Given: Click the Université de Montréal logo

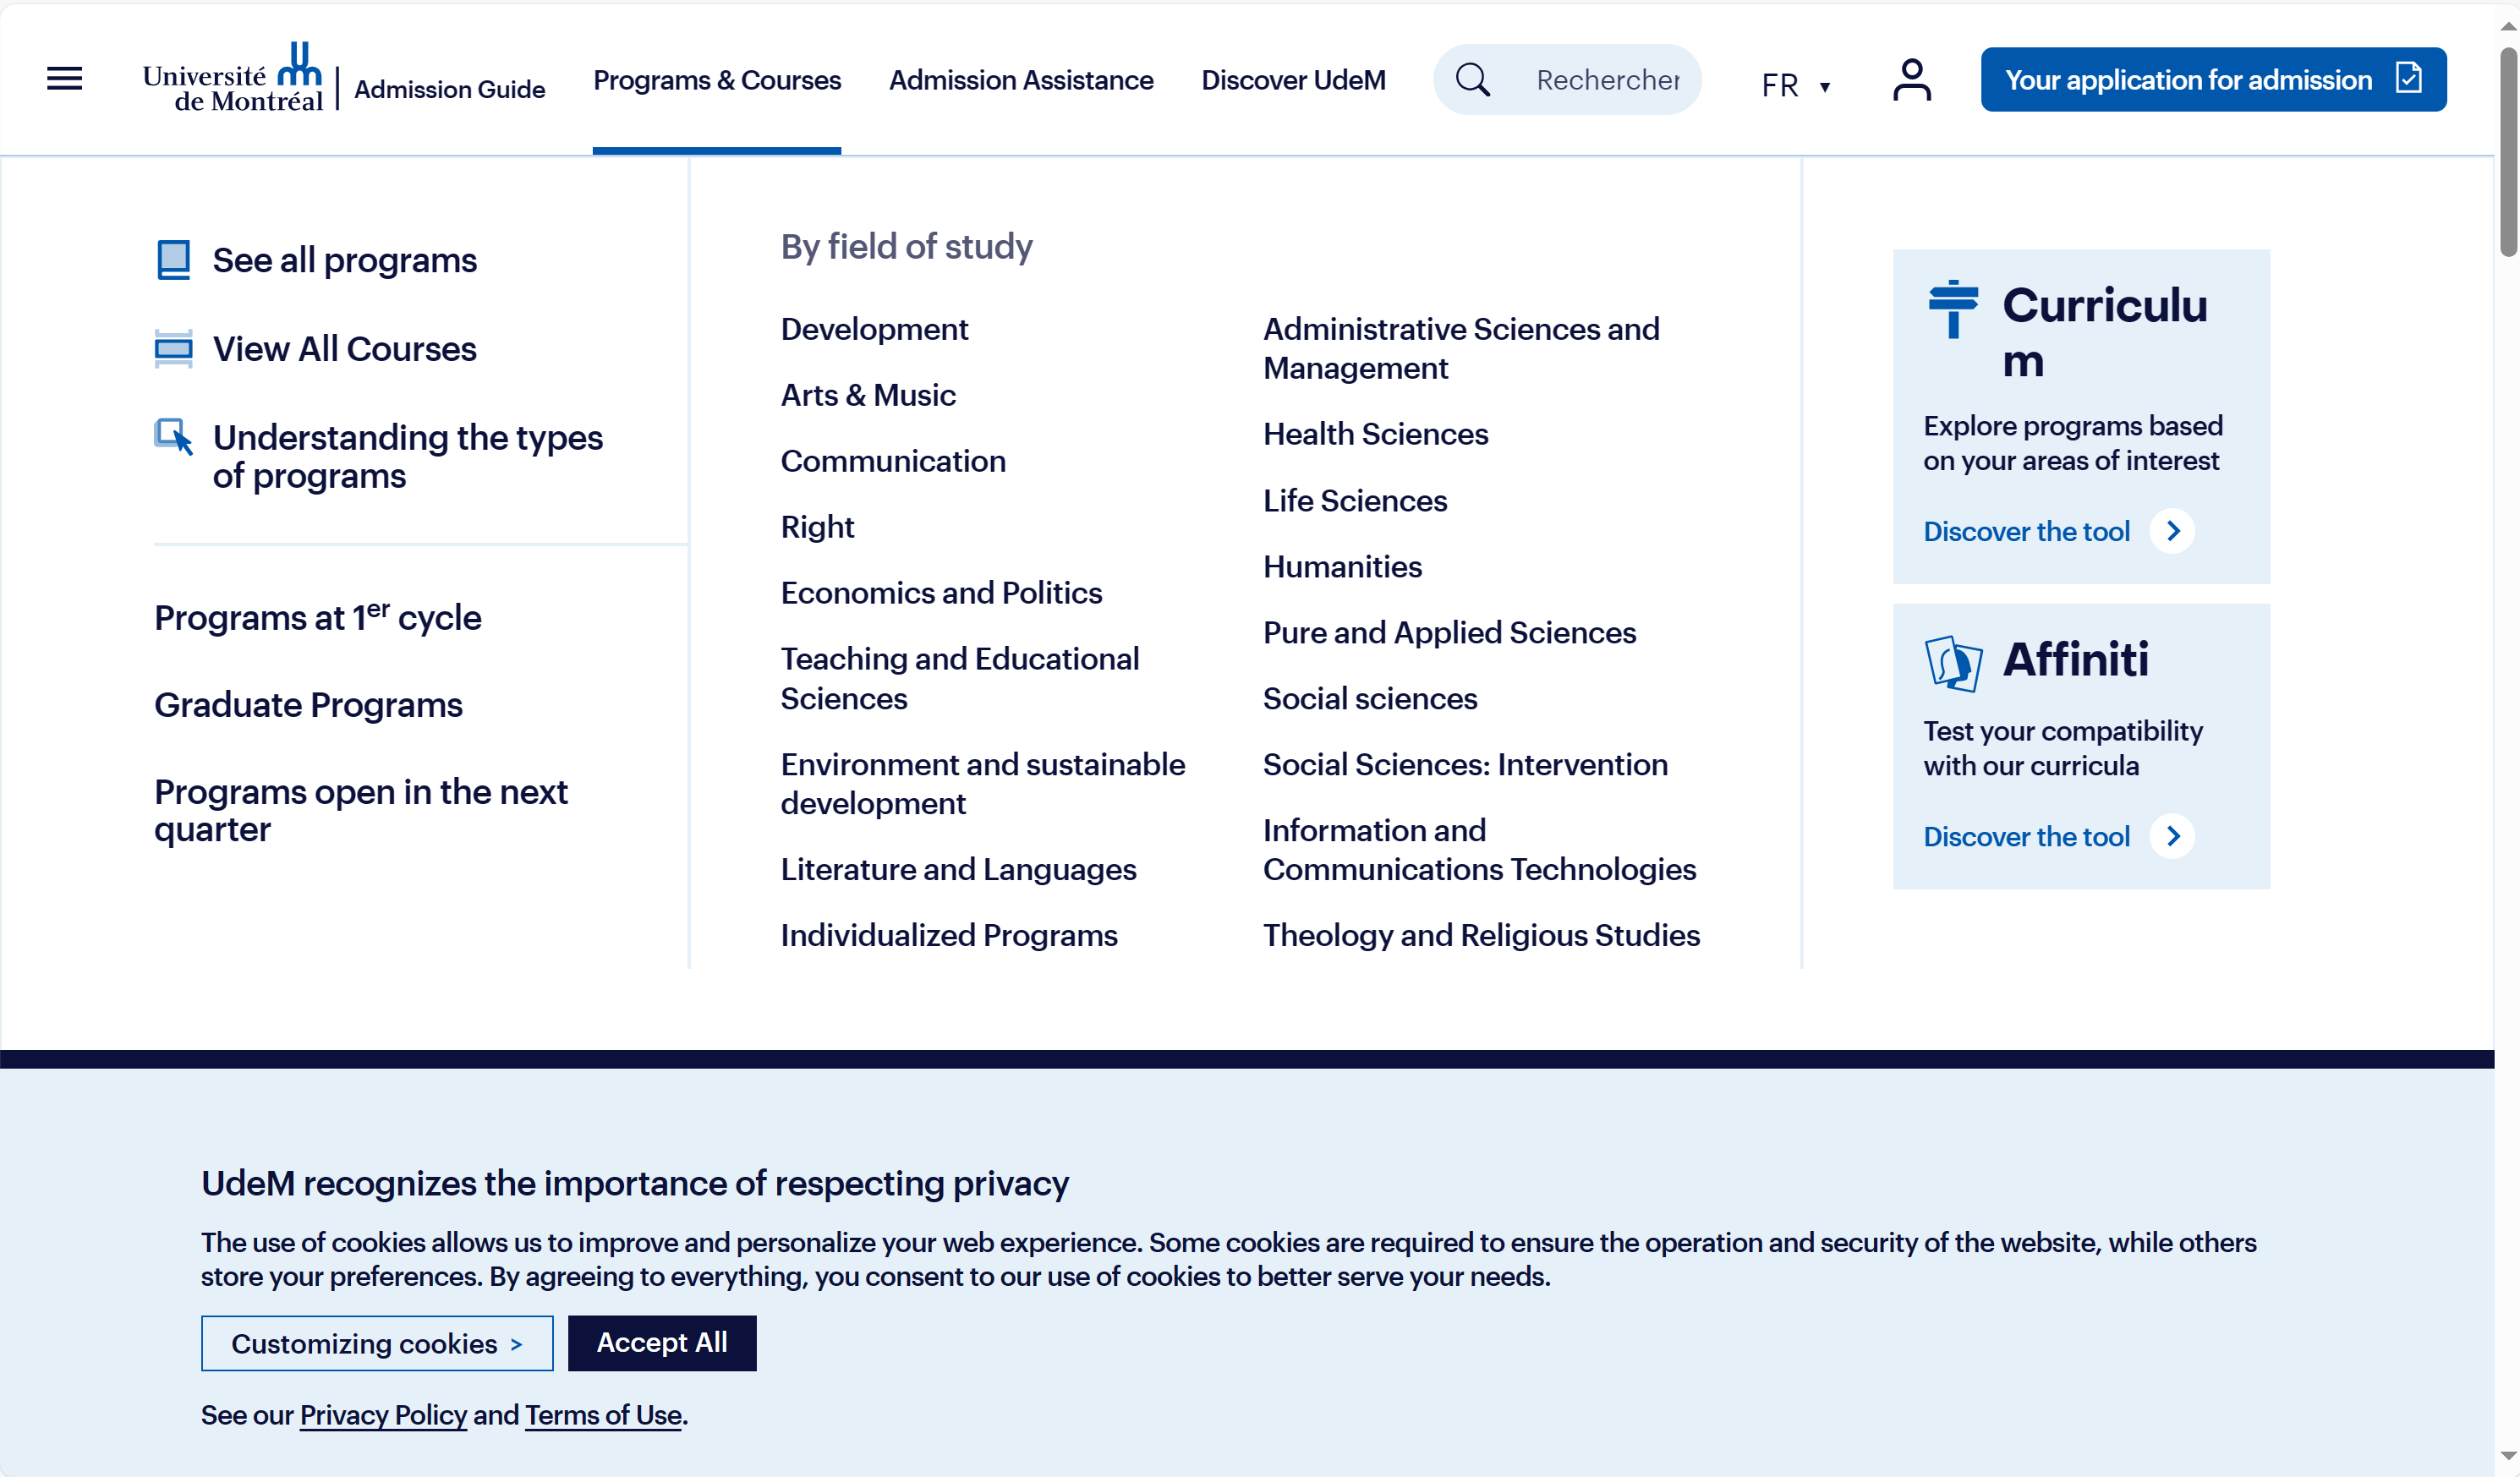Looking at the screenshot, I should (233, 78).
